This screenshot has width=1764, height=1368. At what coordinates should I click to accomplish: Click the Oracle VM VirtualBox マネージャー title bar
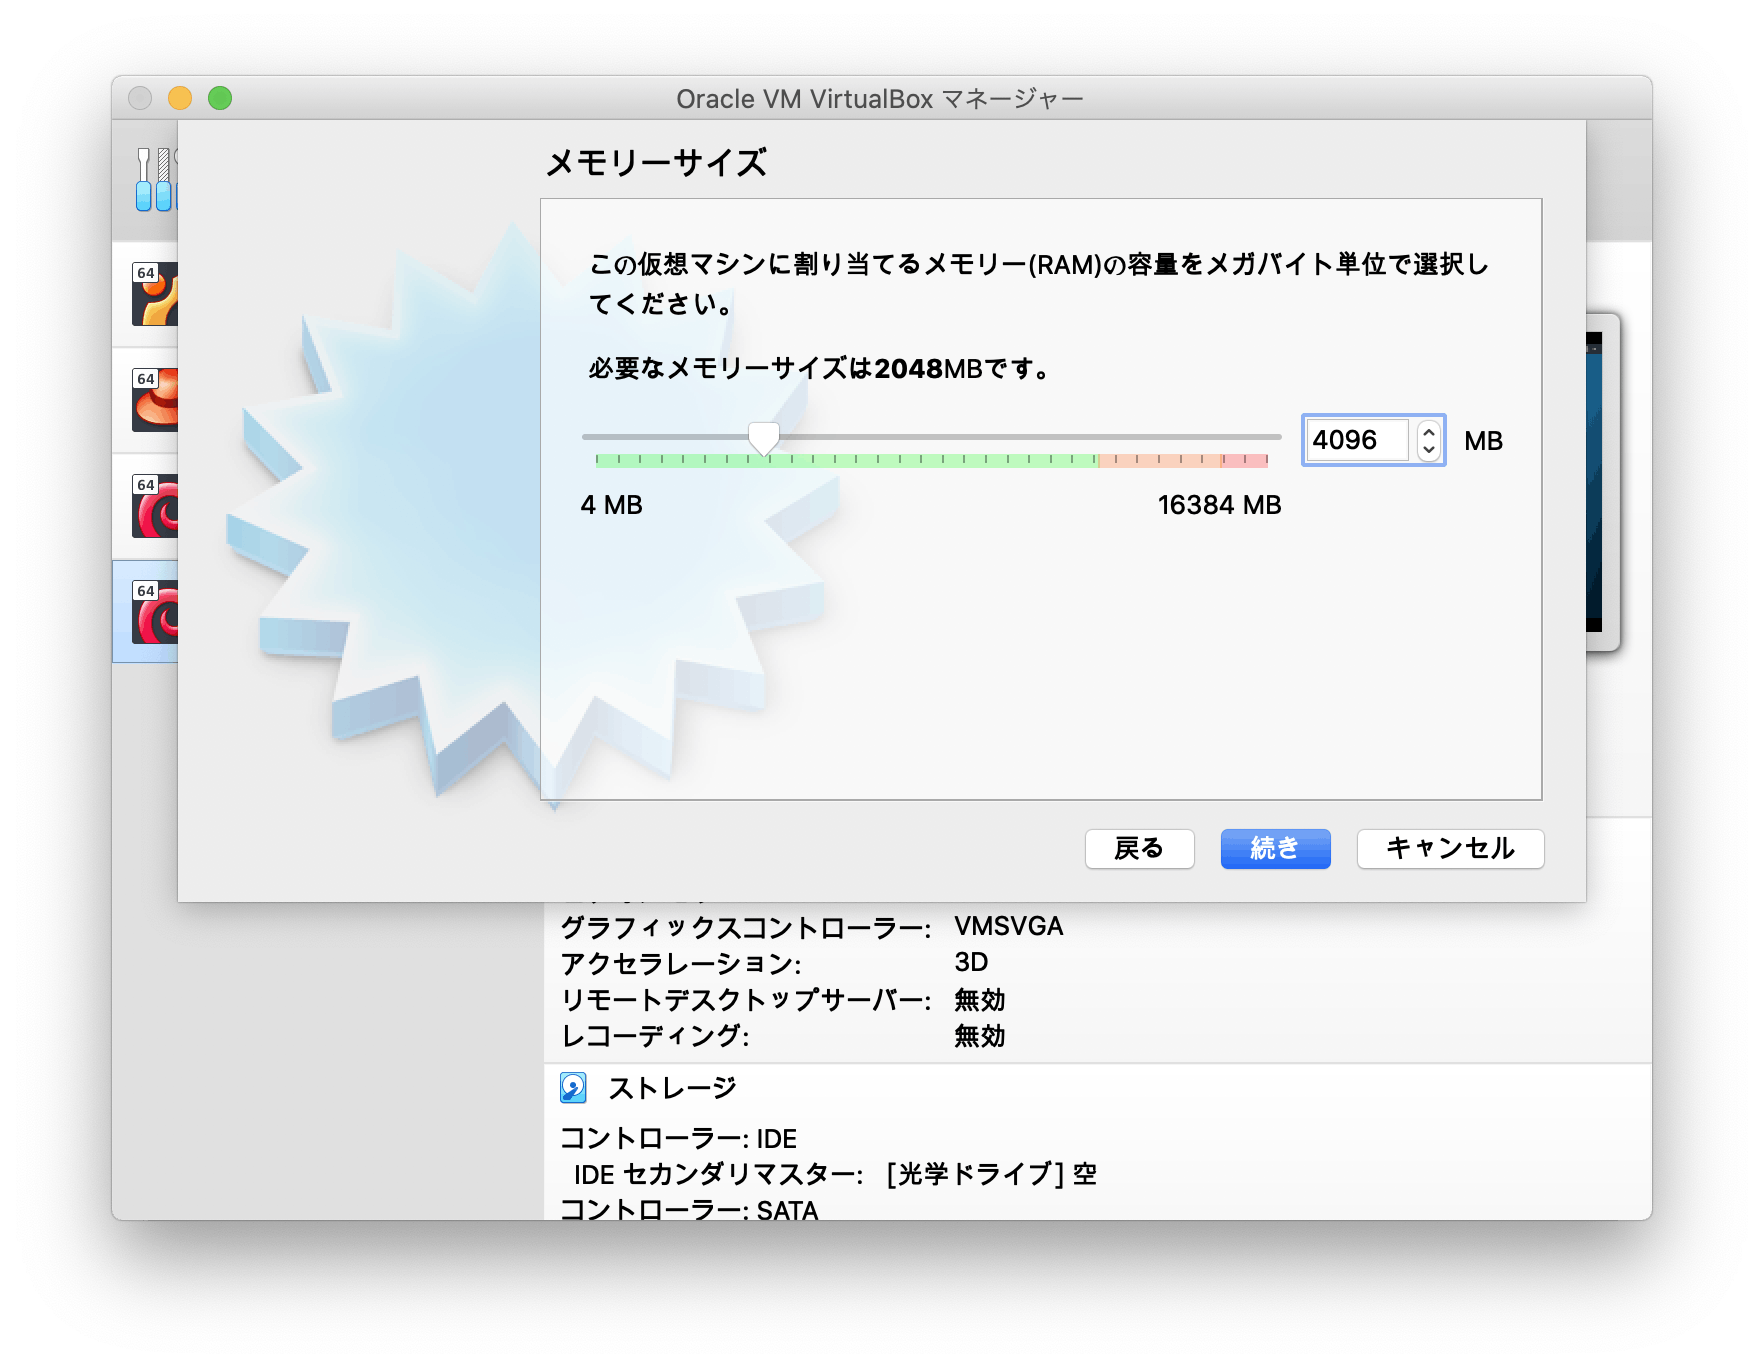(880, 98)
